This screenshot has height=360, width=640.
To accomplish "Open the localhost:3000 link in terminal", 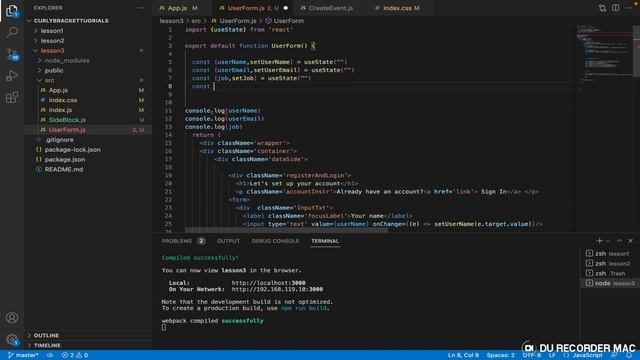I will click(x=269, y=283).
